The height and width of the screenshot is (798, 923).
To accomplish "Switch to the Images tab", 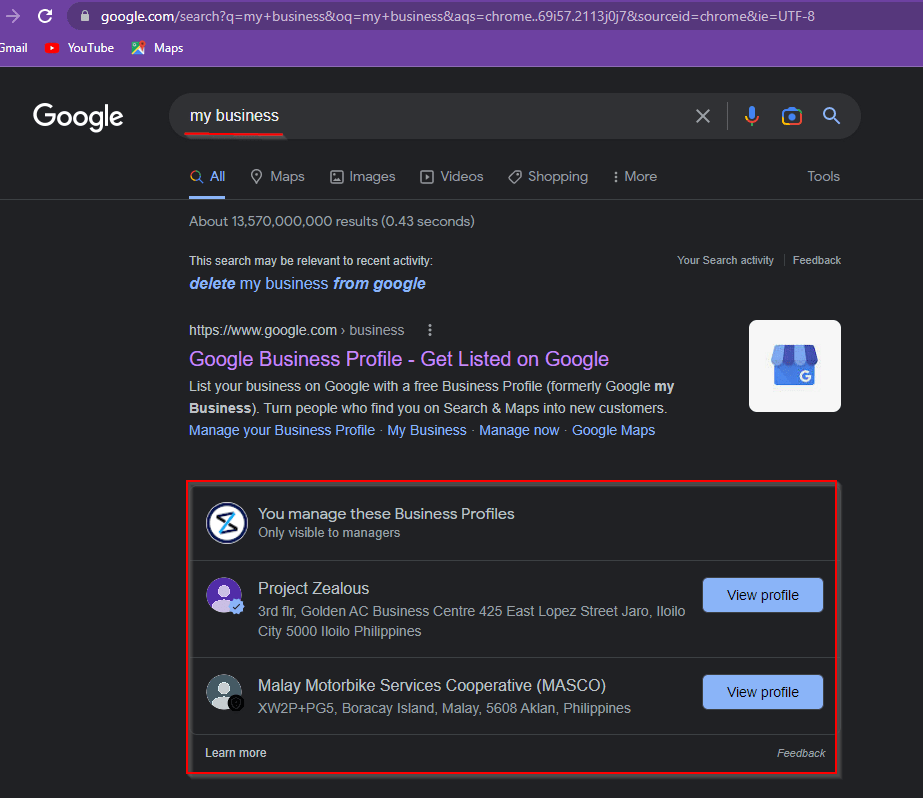I will coord(363,176).
